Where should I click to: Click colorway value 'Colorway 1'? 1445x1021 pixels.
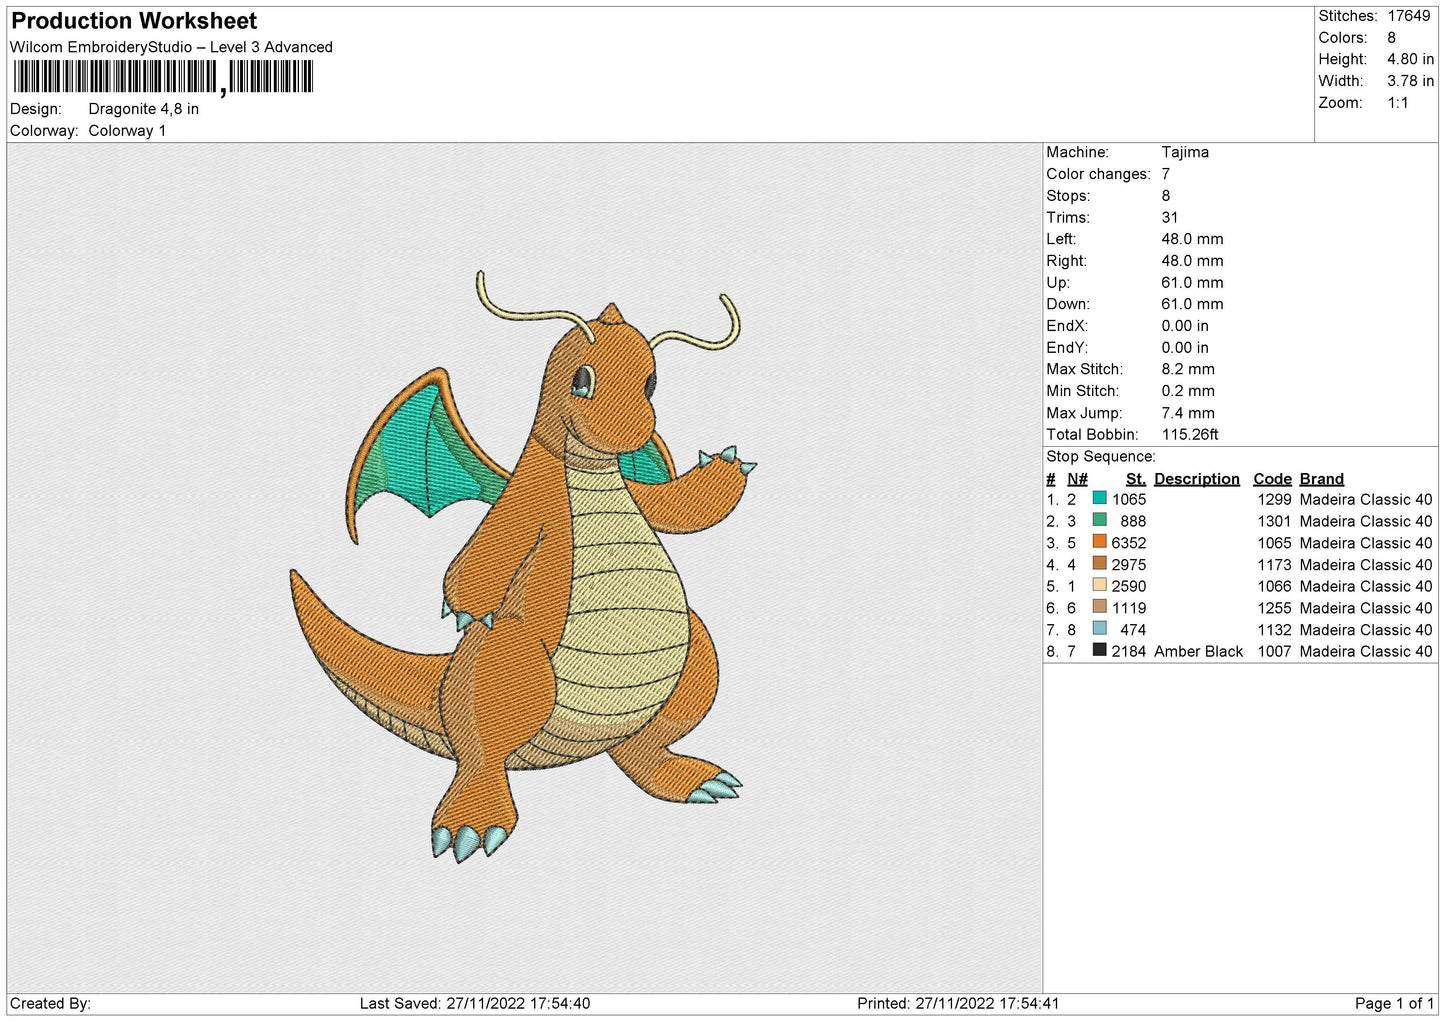click(x=127, y=131)
